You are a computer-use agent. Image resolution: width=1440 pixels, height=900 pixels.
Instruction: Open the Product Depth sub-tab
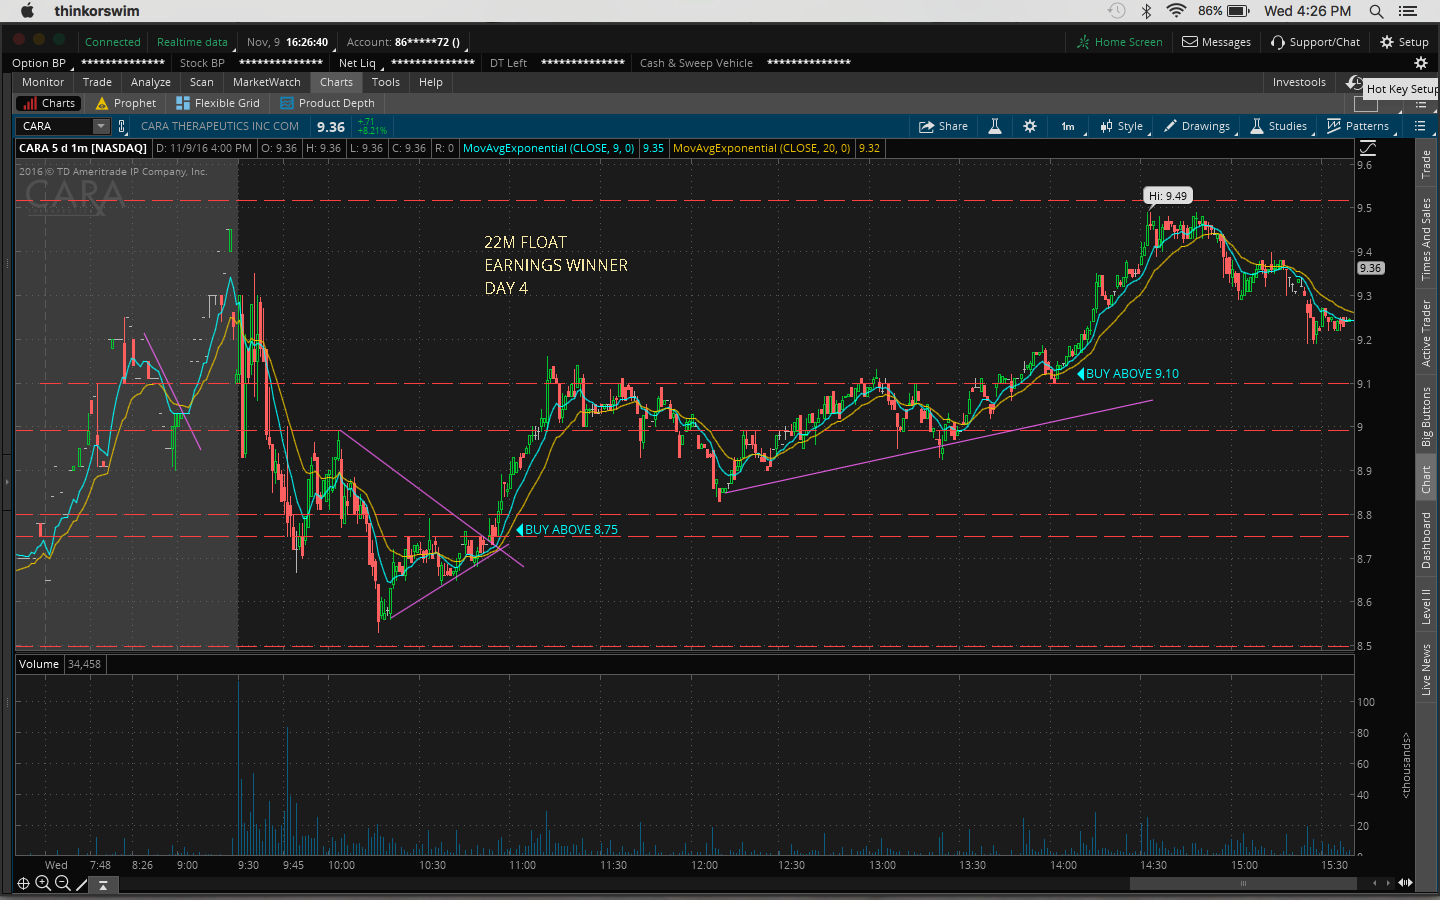click(x=328, y=103)
